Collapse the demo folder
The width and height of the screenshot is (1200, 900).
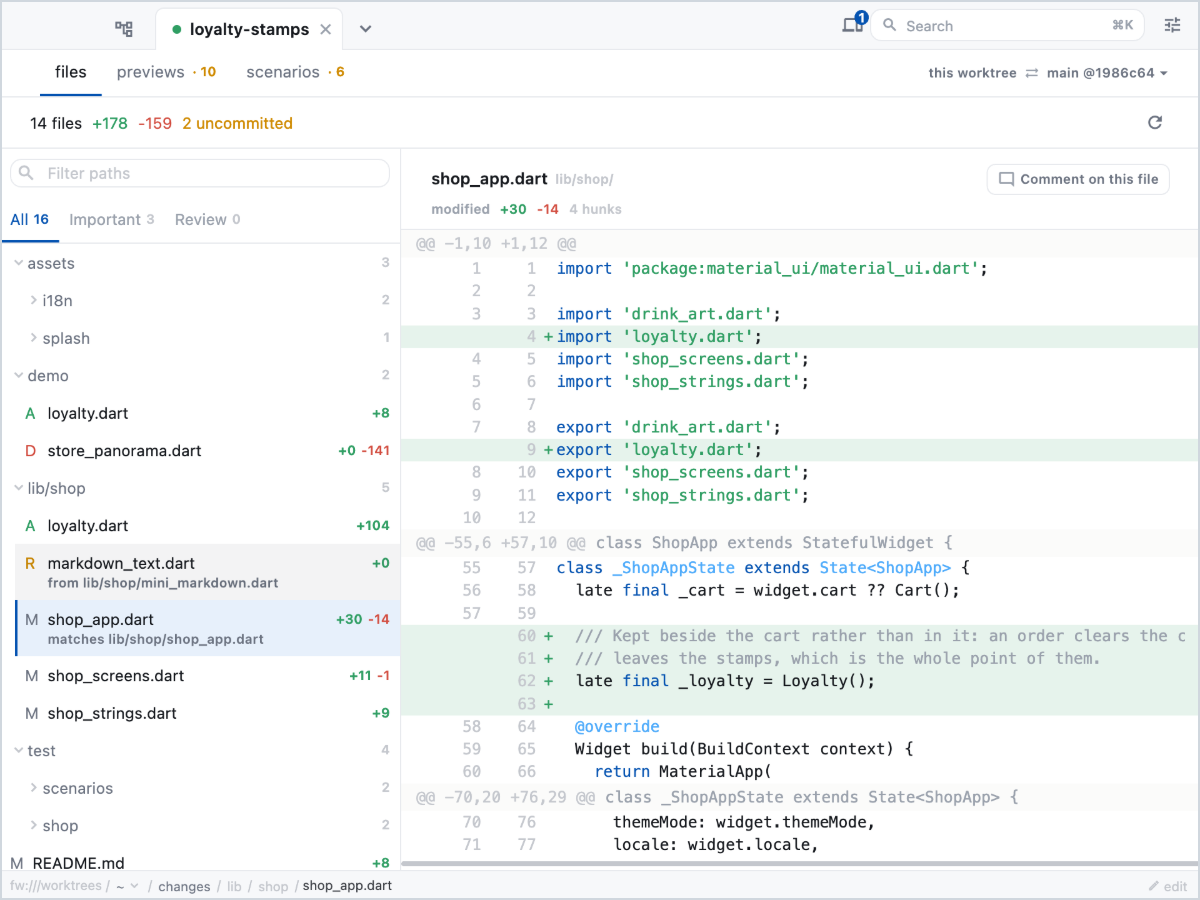[x=200, y=376]
